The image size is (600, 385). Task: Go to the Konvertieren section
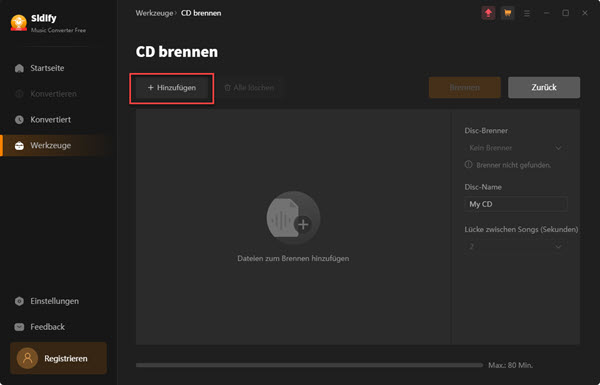(x=46, y=94)
